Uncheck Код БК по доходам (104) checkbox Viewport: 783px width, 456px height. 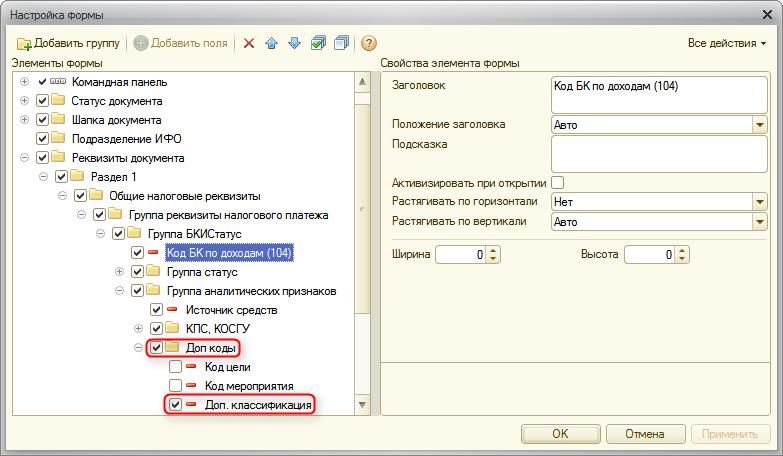click(137, 253)
